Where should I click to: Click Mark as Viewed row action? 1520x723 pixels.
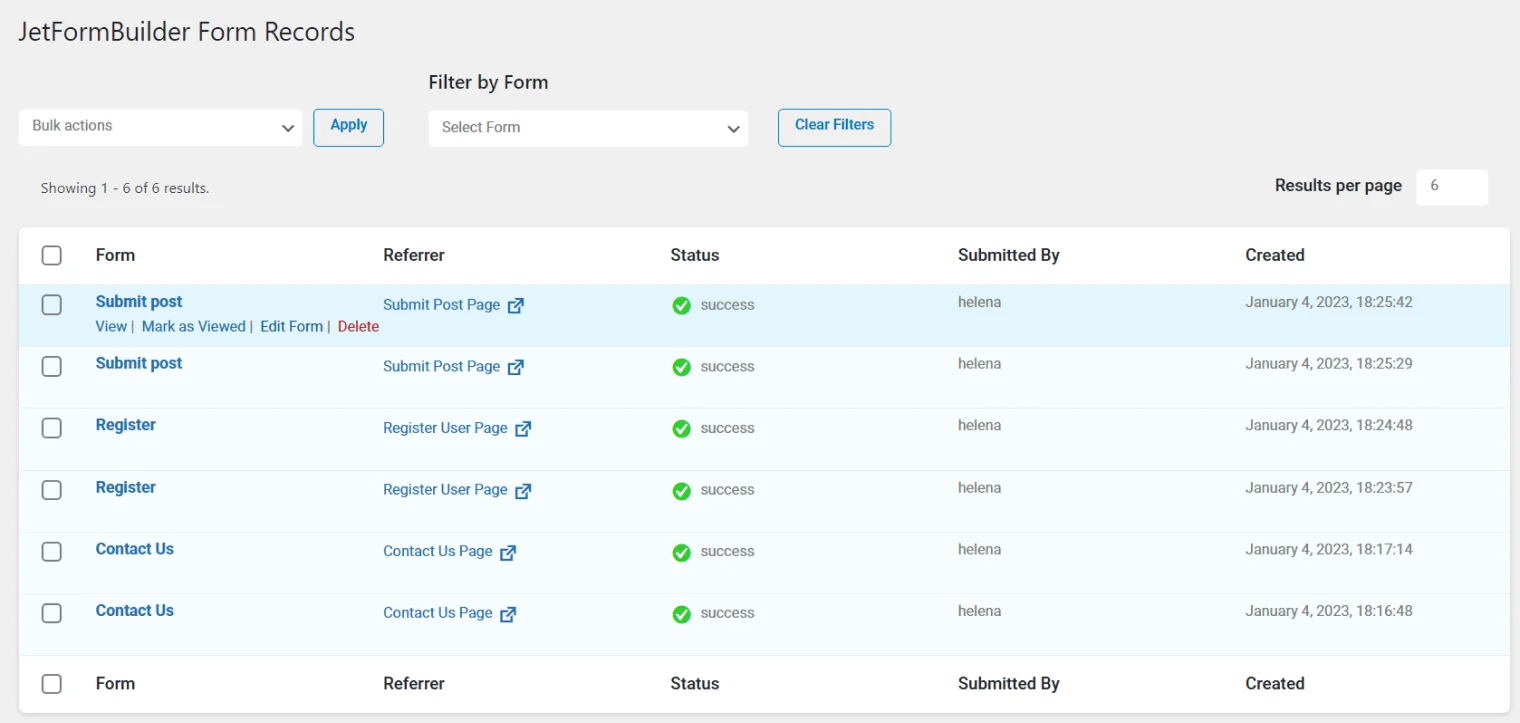pyautogui.click(x=193, y=327)
